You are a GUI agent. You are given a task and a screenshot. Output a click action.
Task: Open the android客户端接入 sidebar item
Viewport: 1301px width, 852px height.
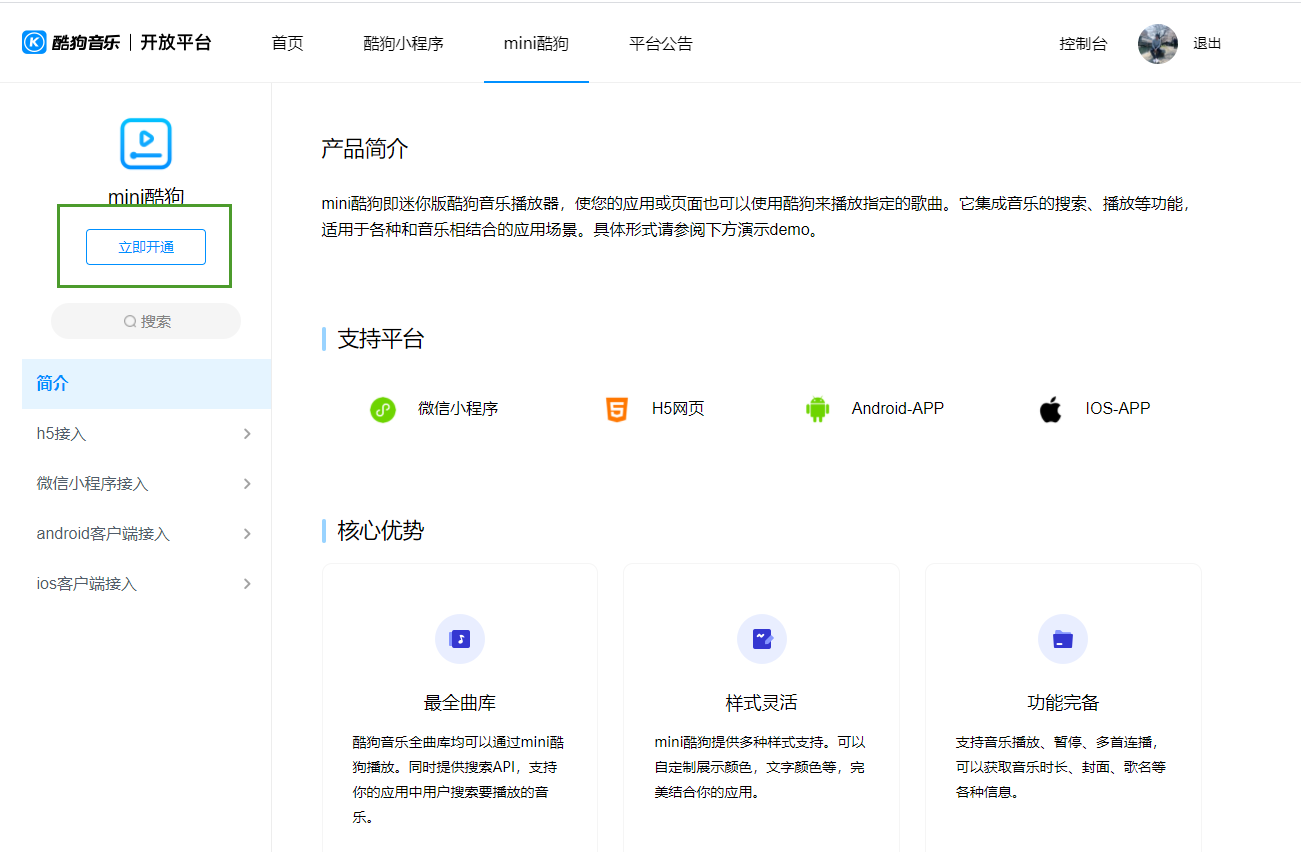click(x=147, y=534)
